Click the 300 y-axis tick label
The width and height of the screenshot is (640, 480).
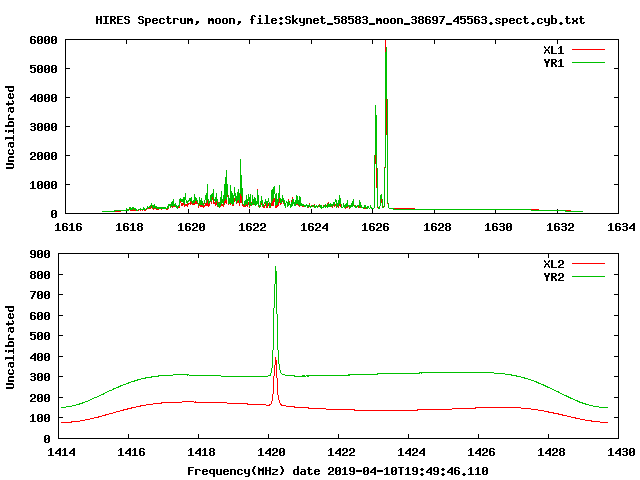click(x=40, y=377)
